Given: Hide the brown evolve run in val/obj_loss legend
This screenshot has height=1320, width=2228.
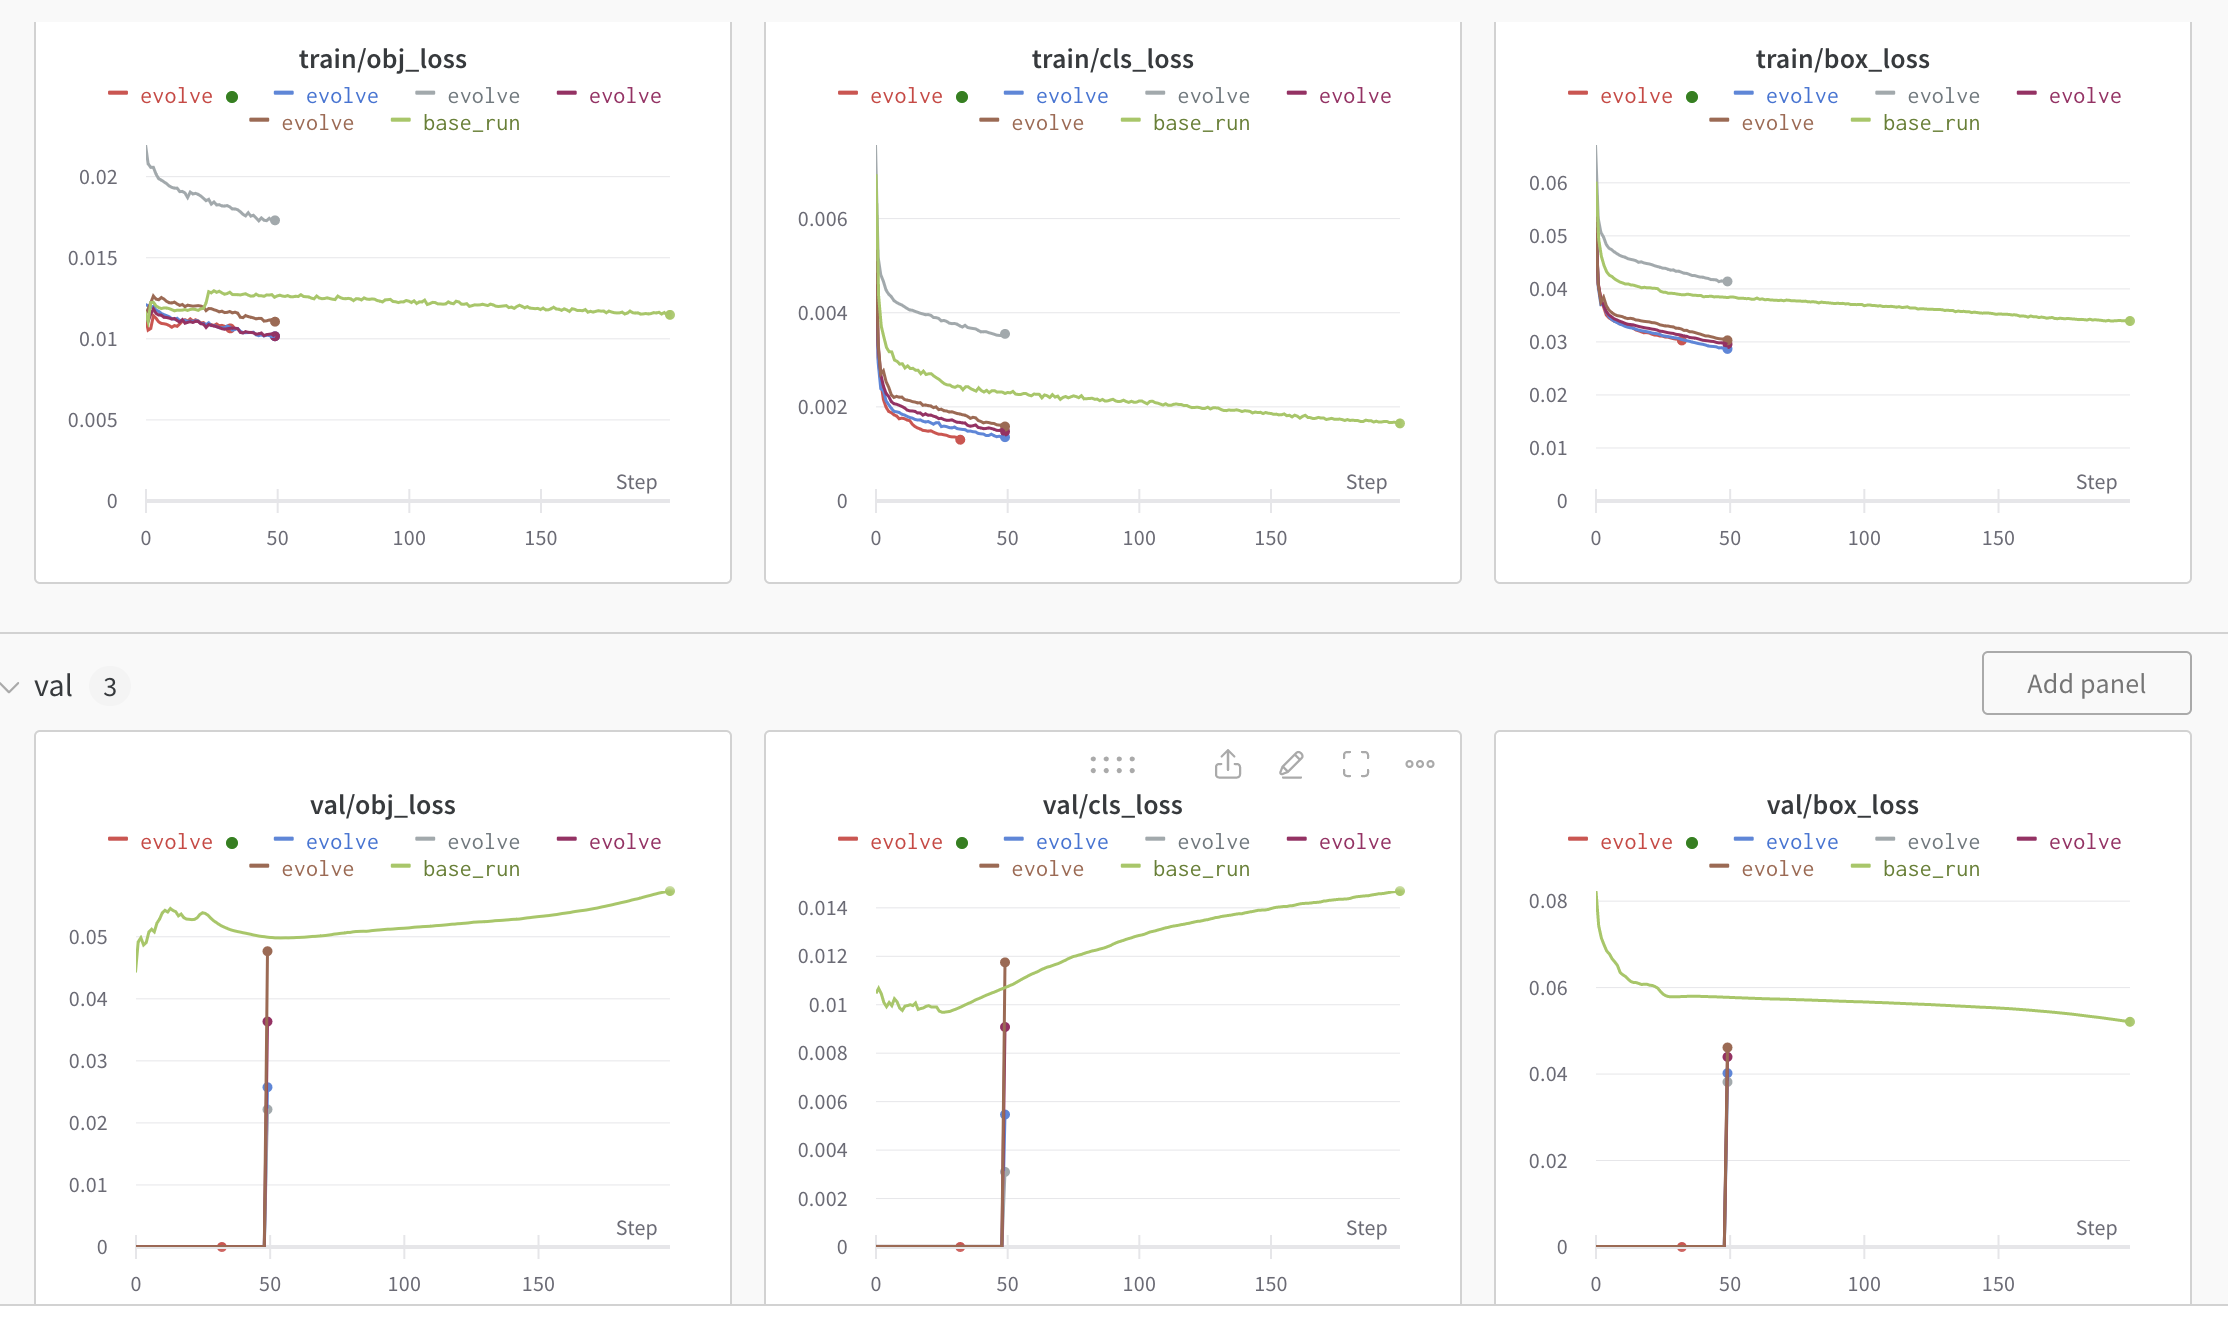Looking at the screenshot, I should [315, 868].
